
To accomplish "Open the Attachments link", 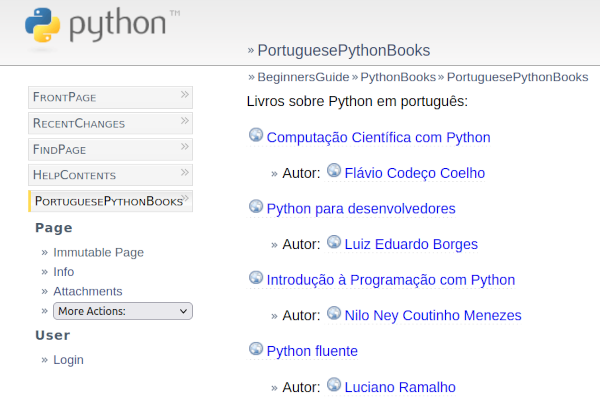I will (x=88, y=291).
